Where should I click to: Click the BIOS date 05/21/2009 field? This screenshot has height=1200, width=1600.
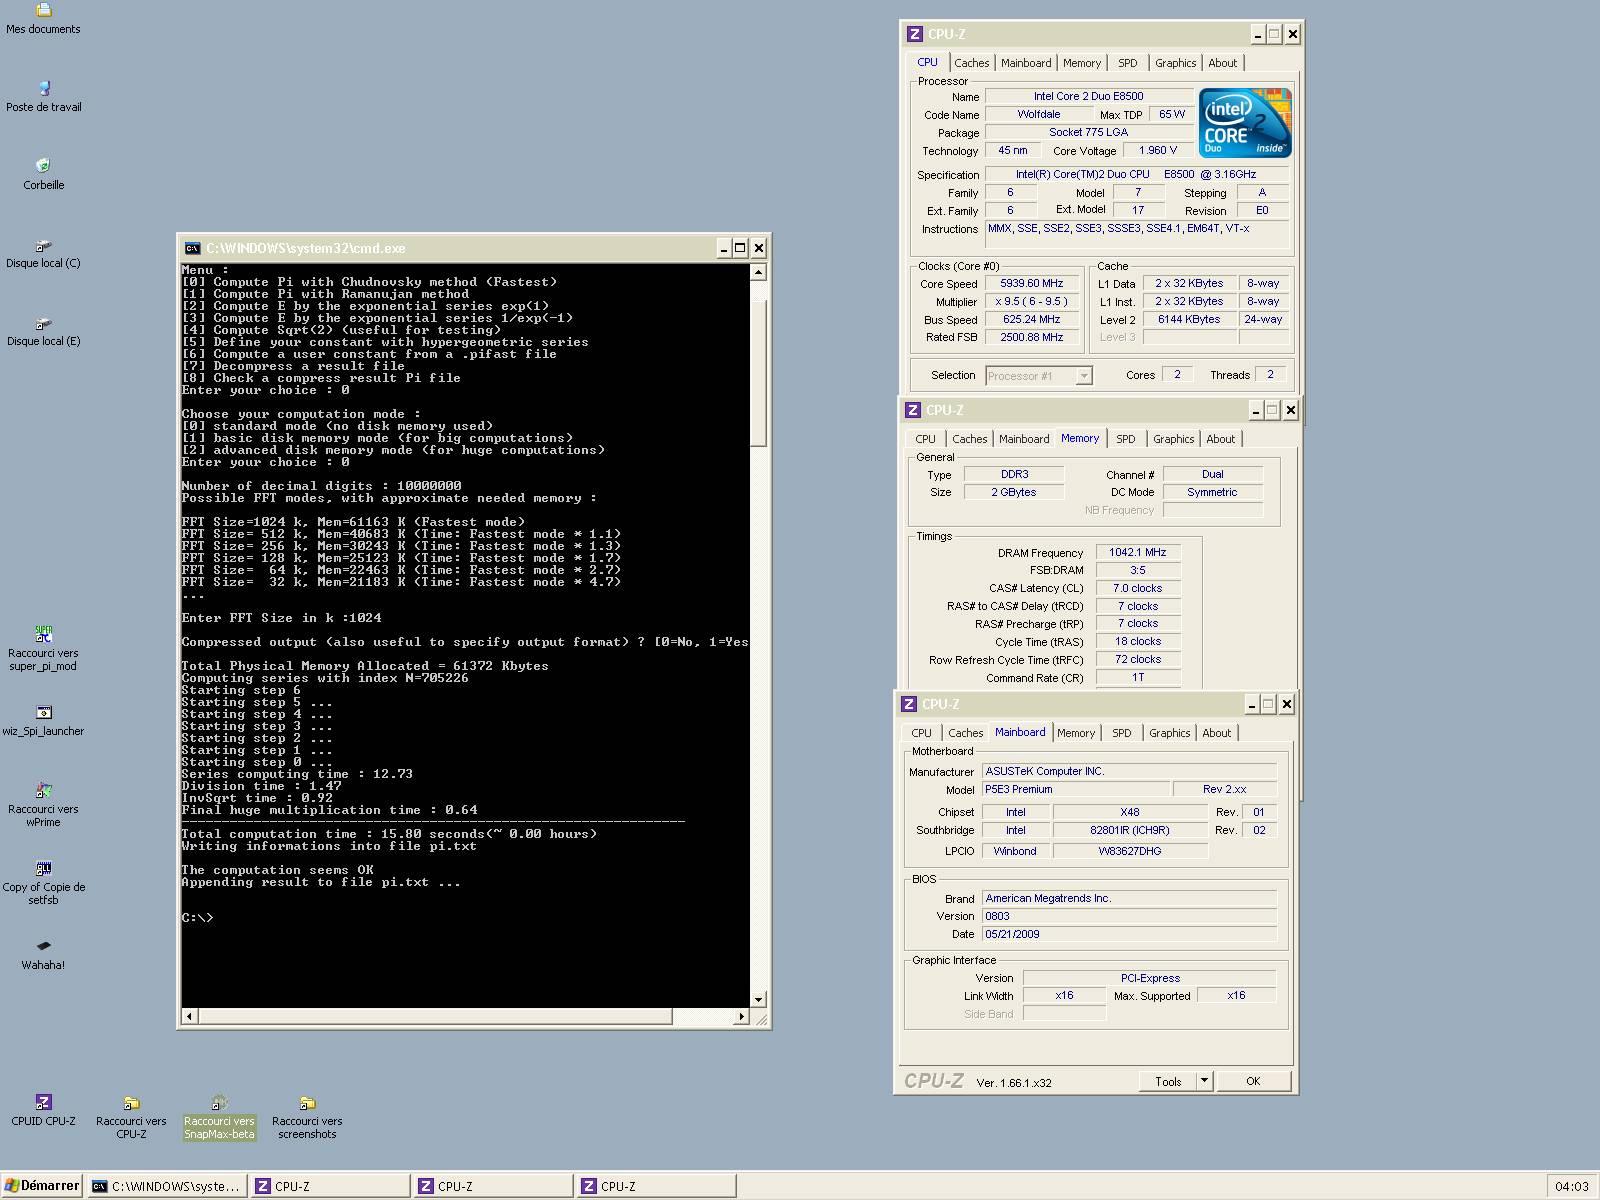[x=1129, y=934]
